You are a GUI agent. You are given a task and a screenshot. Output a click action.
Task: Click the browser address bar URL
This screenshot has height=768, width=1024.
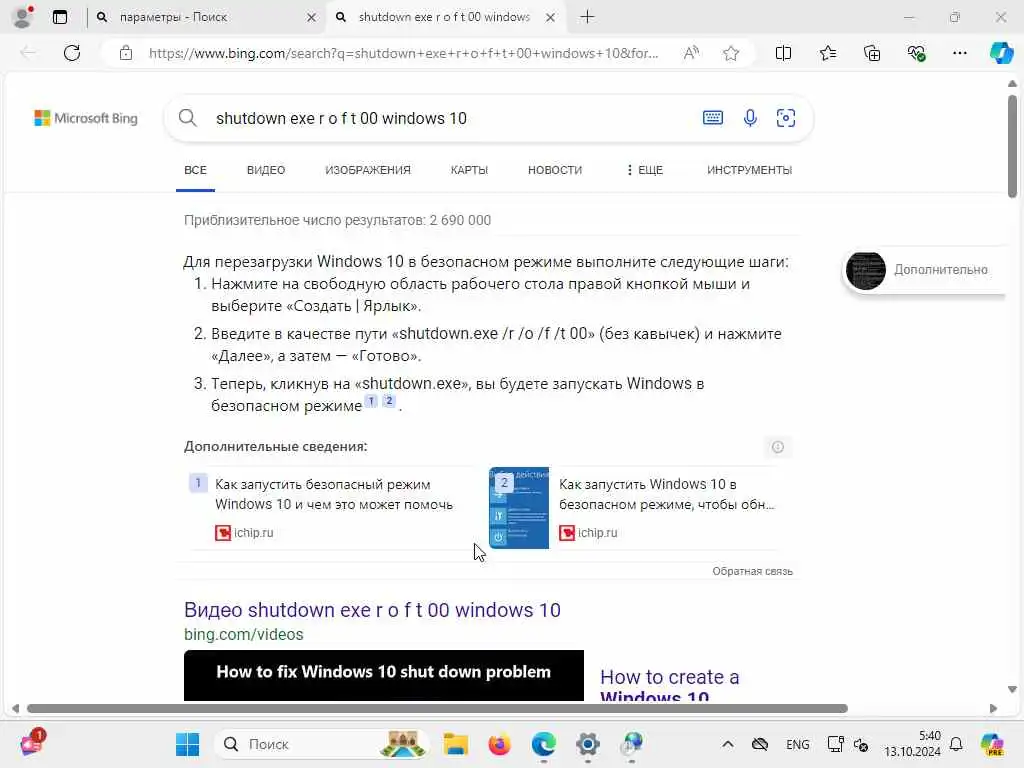click(x=403, y=53)
